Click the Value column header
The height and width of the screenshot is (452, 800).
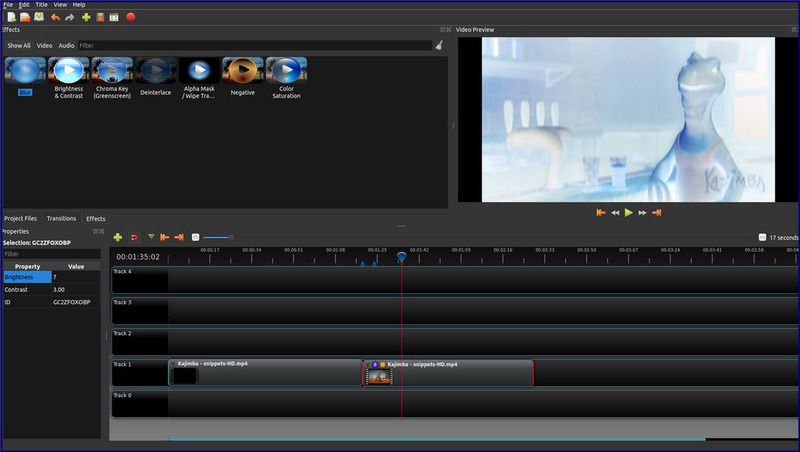76,266
